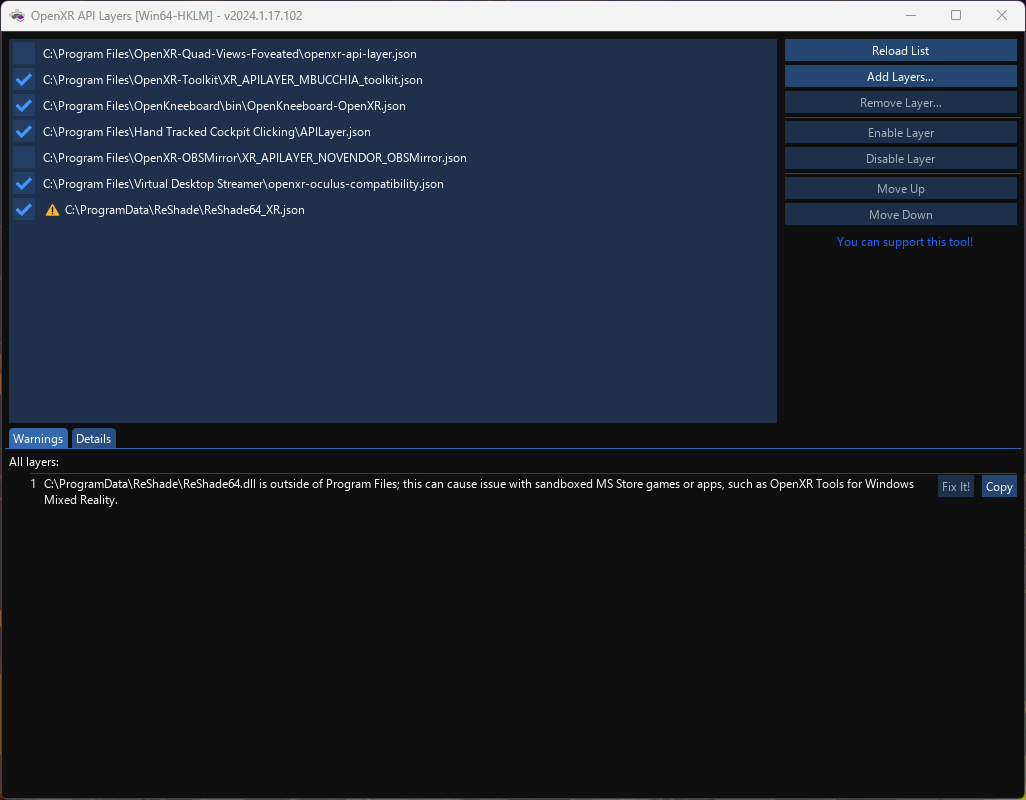Toggle Hand Tracked Cockpit Clicking checkbox

pyautogui.click(x=24, y=131)
